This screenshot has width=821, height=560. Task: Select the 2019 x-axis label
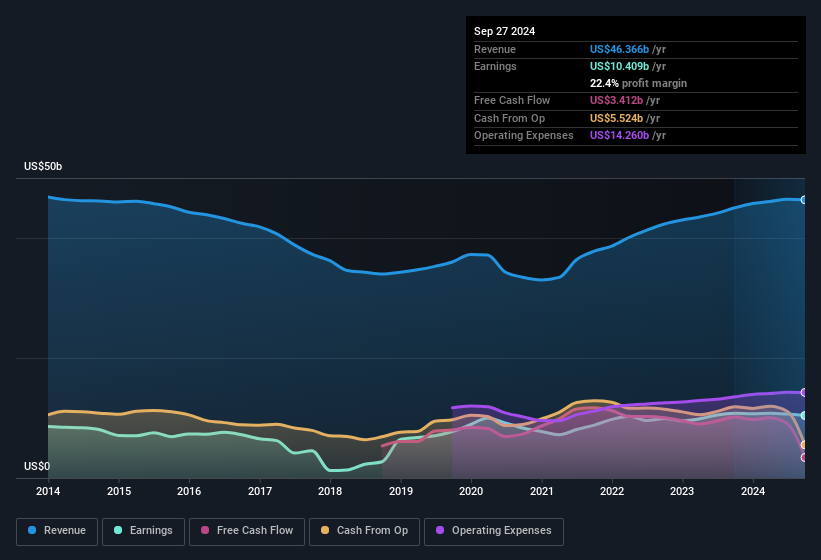(x=401, y=491)
